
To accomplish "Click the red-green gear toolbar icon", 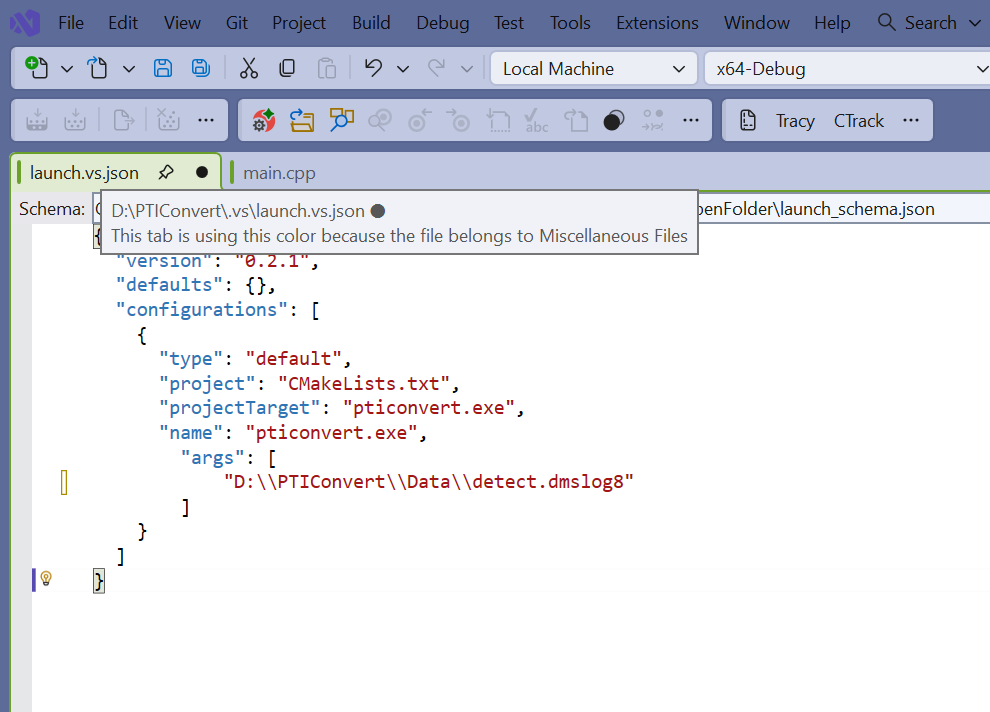I will tap(263, 120).
